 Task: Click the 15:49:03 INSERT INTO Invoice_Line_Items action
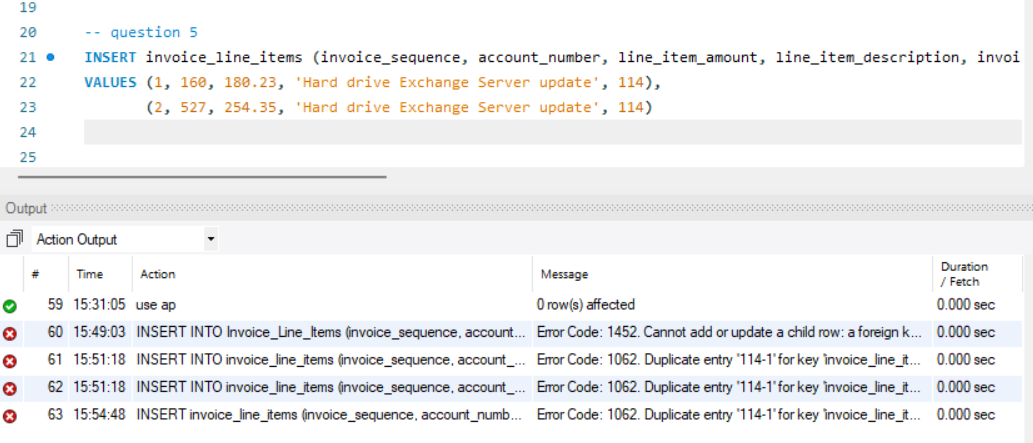(x=331, y=332)
